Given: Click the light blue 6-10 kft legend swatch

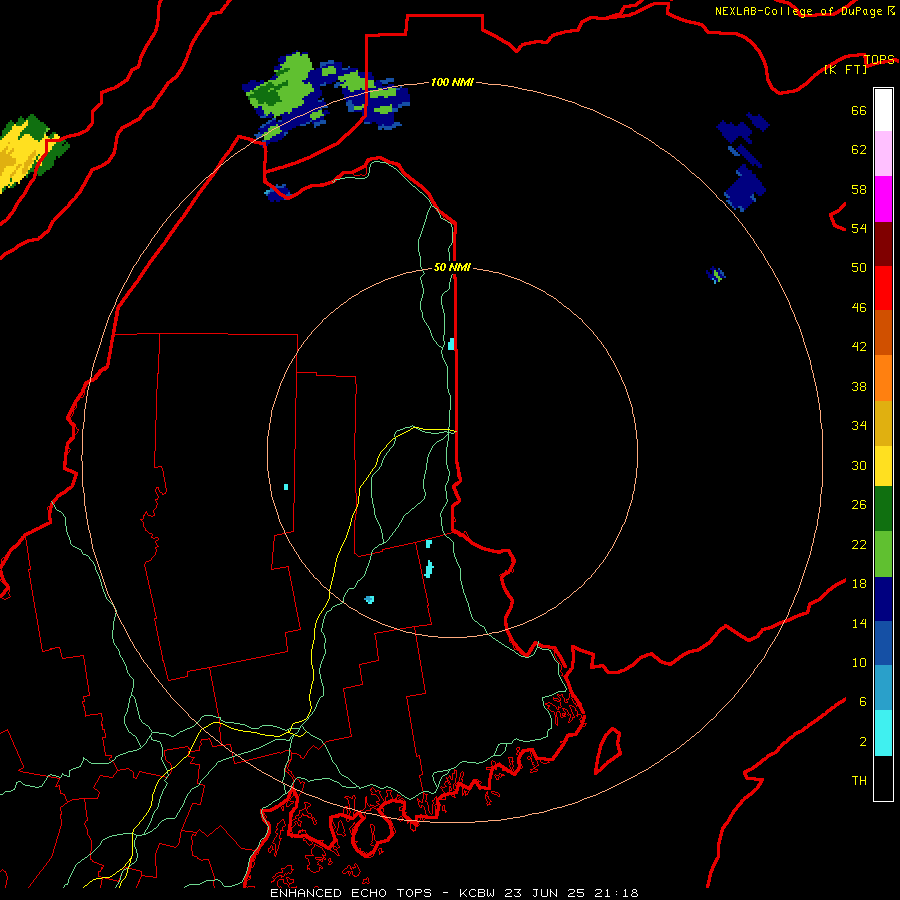Looking at the screenshot, I should click(x=883, y=688).
